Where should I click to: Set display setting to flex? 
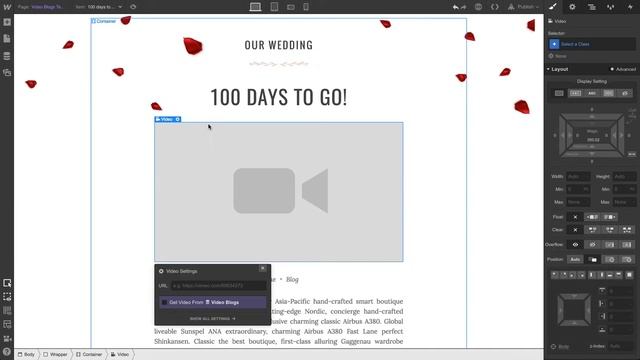coord(608,93)
